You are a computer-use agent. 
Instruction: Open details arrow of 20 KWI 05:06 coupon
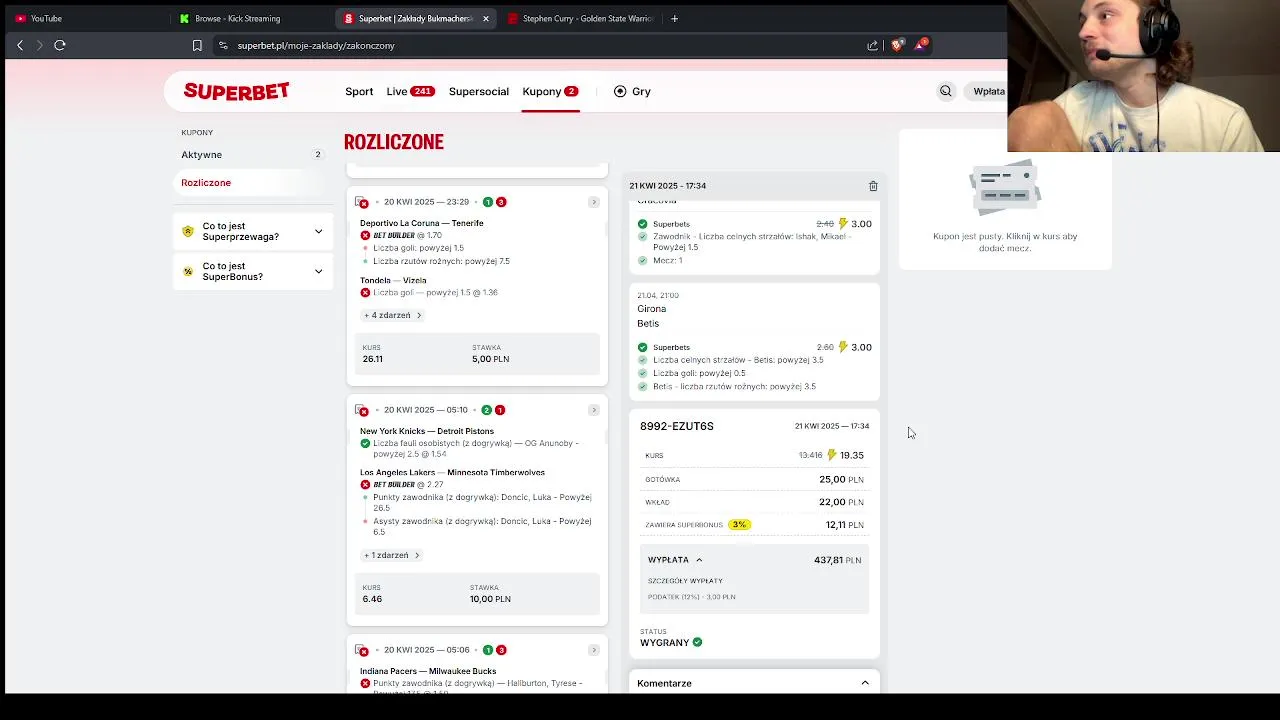(593, 650)
